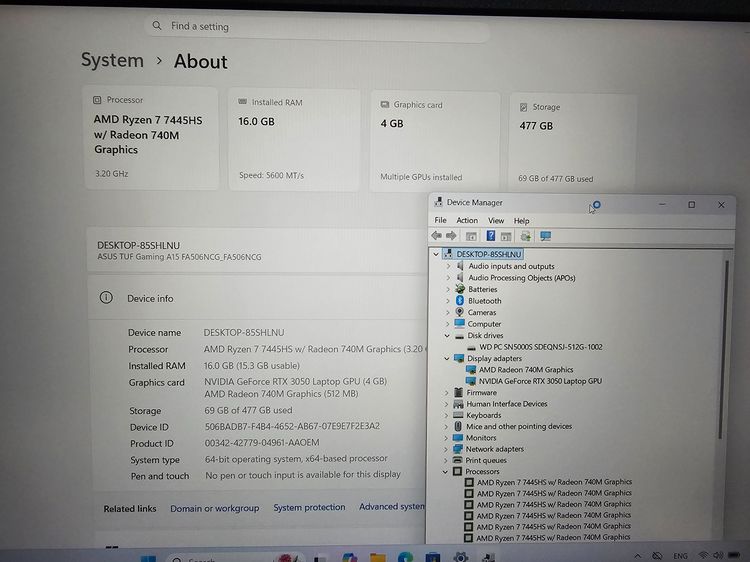The width and height of the screenshot is (750, 562).
Task: Open System protection link
Action: point(309,507)
